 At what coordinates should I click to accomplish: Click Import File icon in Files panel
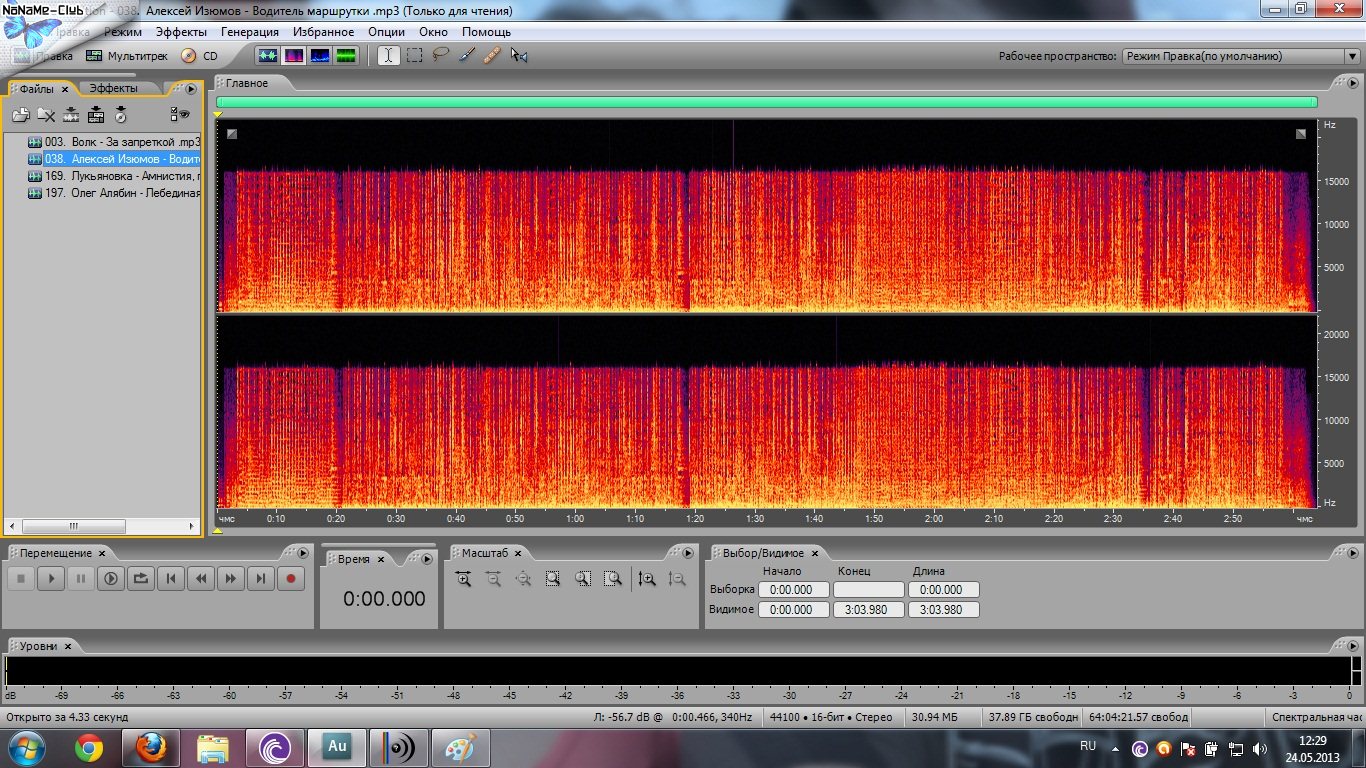[x=21, y=115]
